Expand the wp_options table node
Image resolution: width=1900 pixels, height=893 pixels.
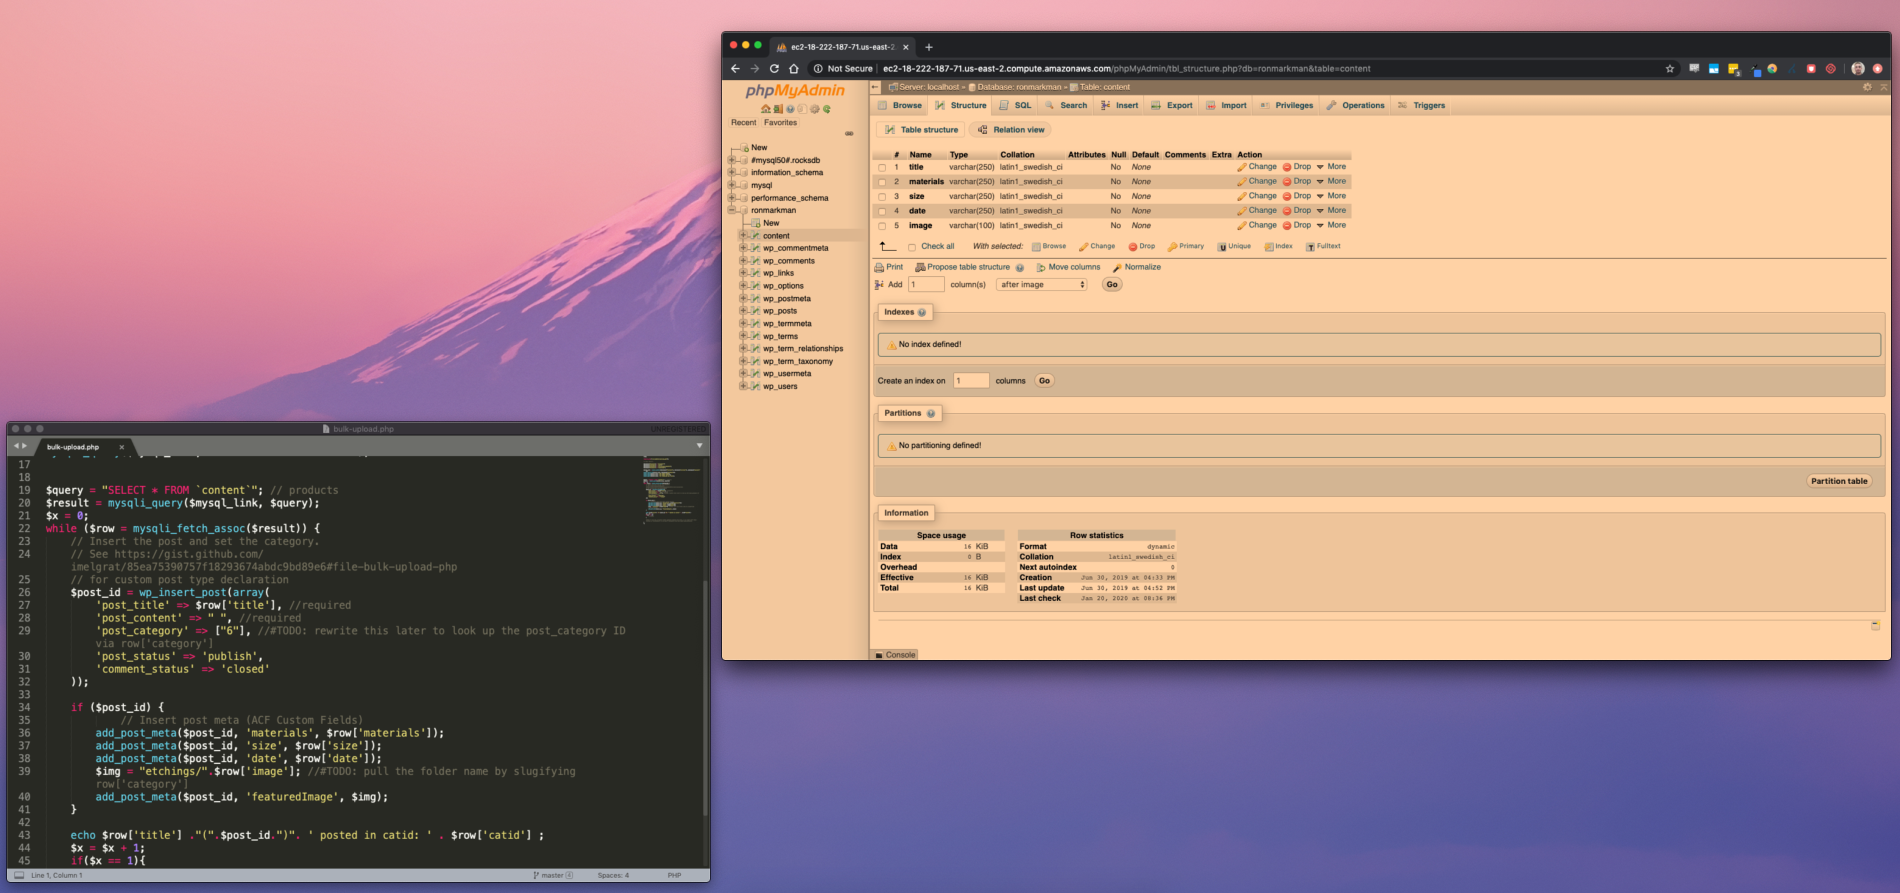[743, 286]
